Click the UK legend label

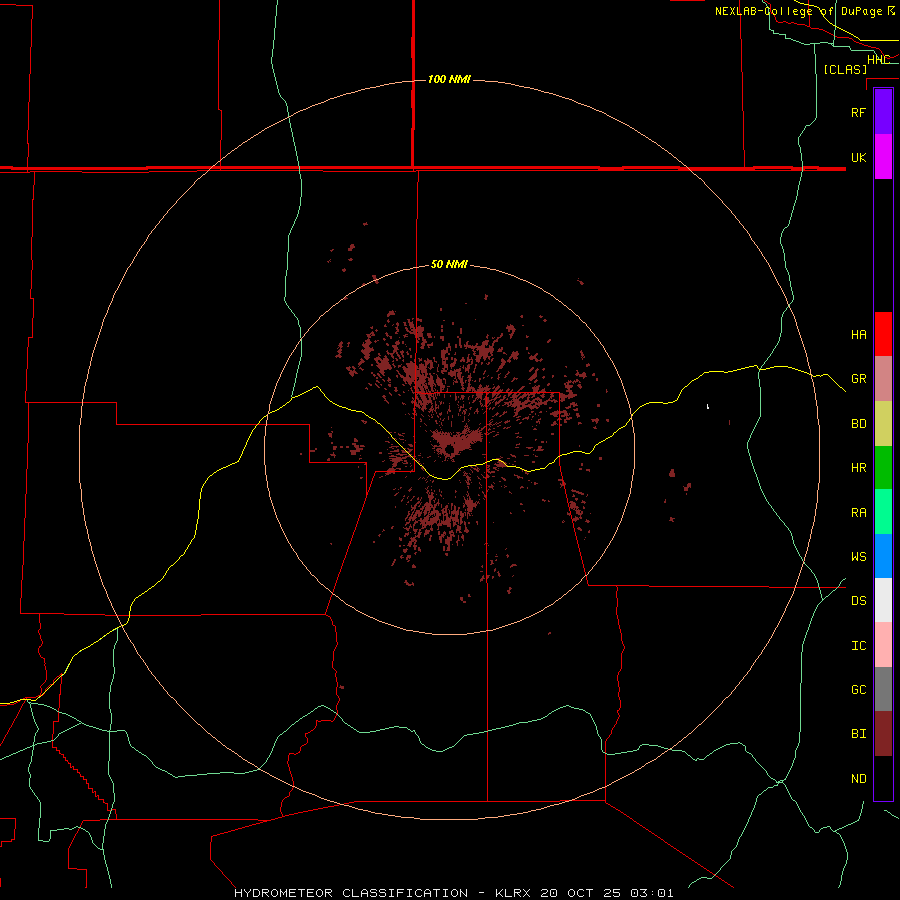point(858,157)
